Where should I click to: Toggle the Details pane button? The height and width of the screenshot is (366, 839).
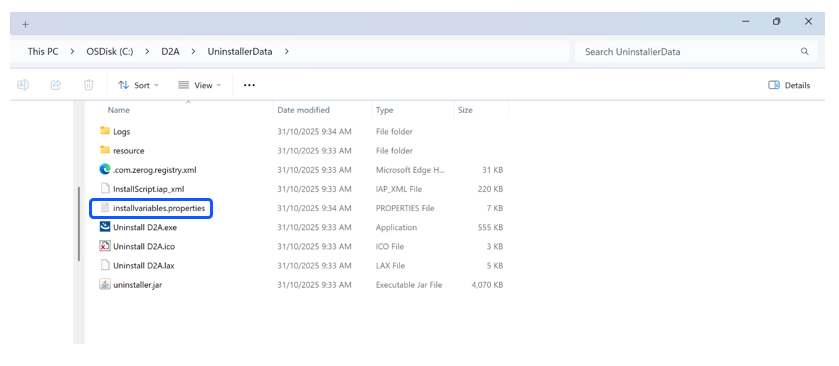pos(789,85)
